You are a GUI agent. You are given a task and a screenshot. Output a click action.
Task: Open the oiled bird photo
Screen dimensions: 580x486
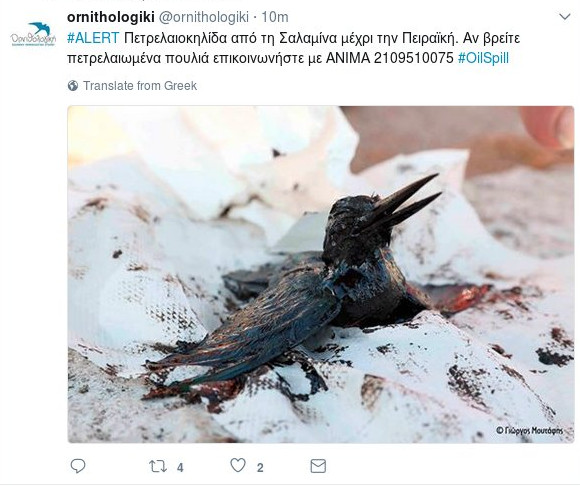tap(321, 274)
